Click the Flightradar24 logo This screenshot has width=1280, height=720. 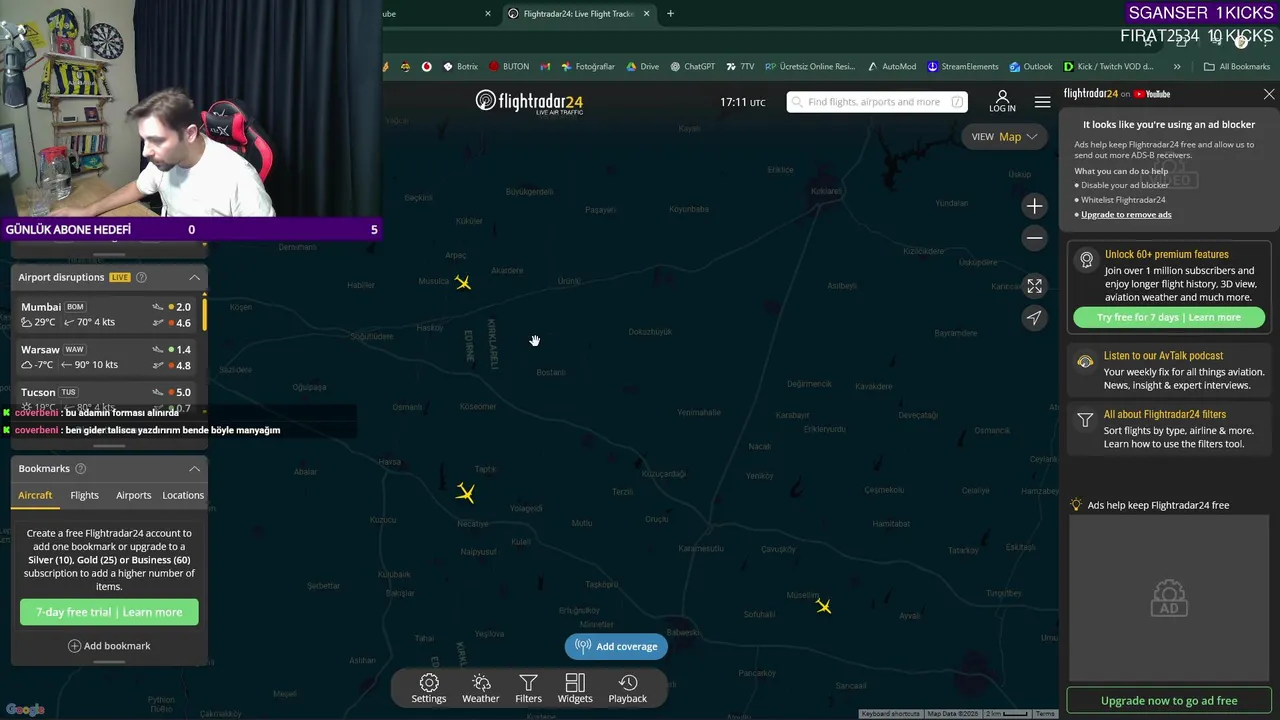(529, 102)
